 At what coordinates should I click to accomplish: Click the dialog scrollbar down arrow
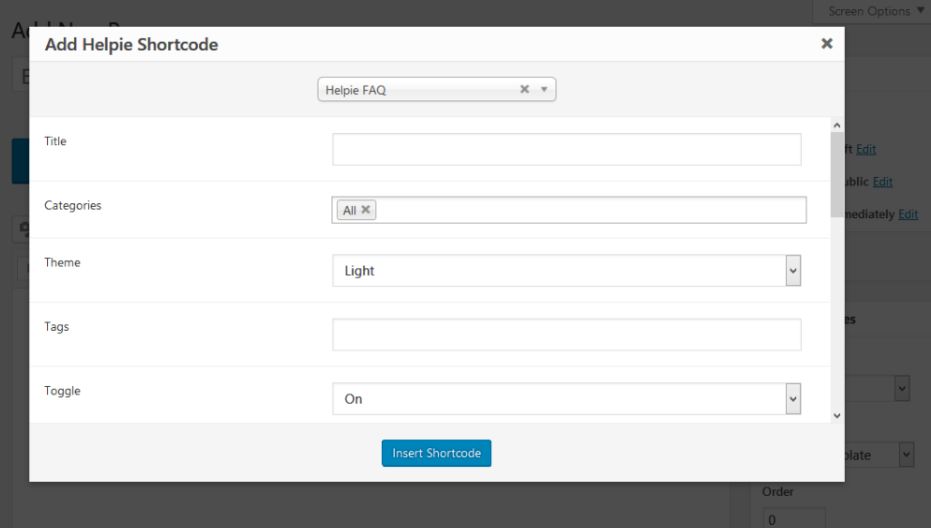tap(837, 415)
